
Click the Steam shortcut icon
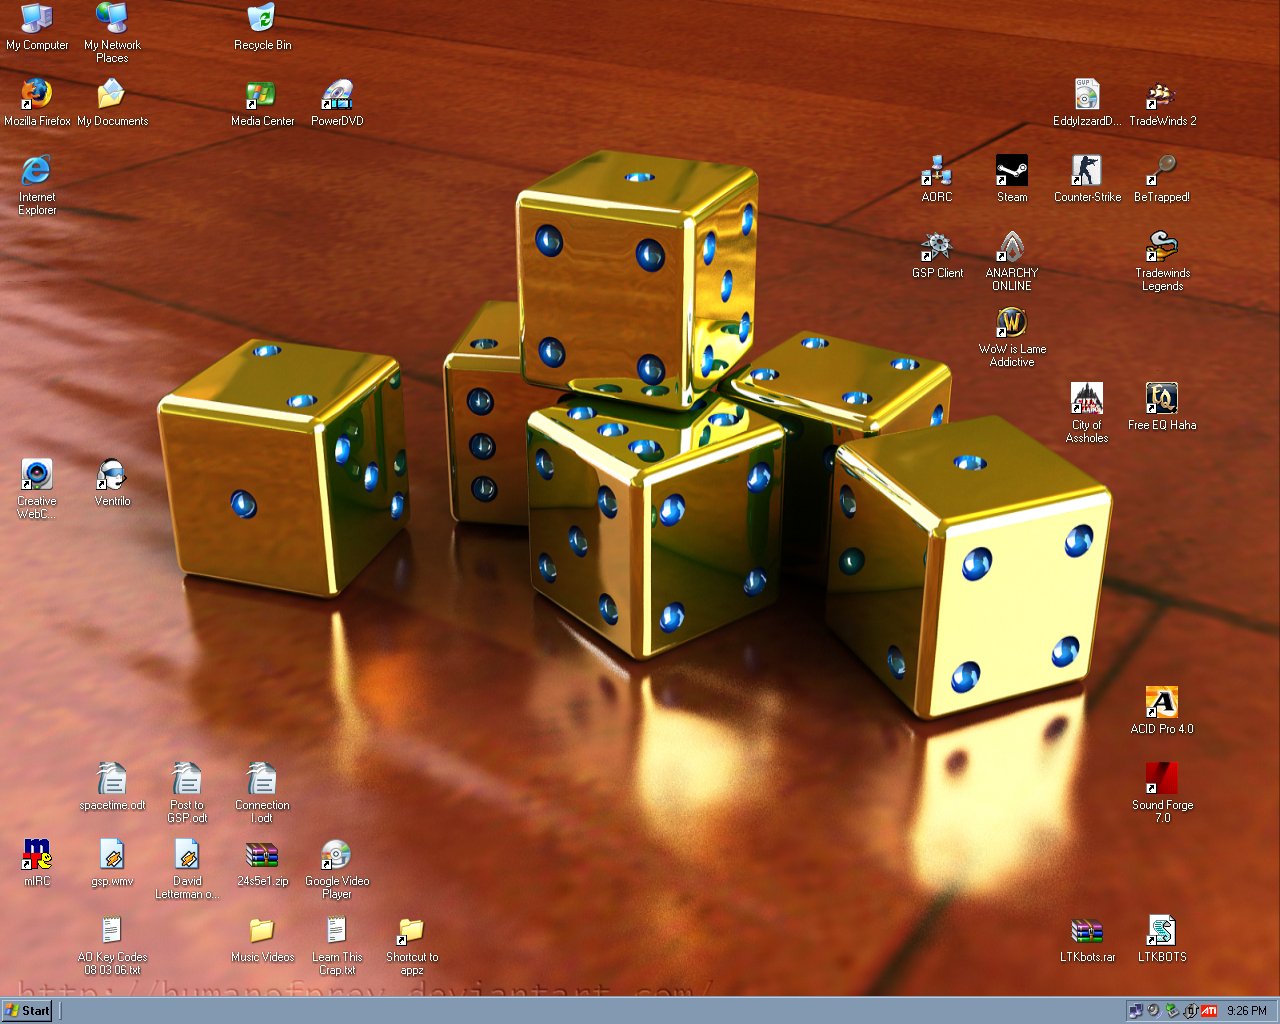click(x=1012, y=171)
